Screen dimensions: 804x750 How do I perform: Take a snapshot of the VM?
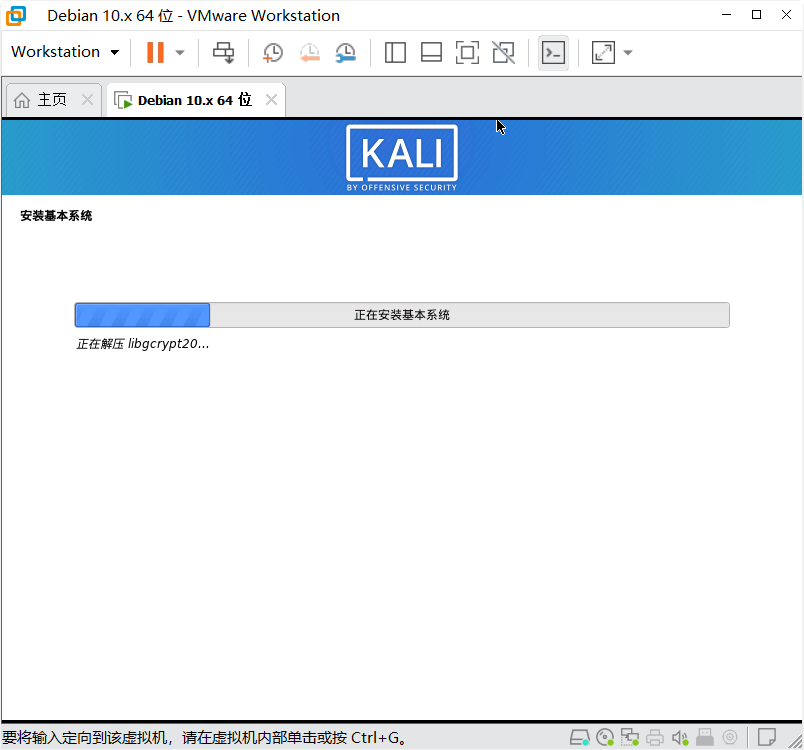[x=273, y=52]
